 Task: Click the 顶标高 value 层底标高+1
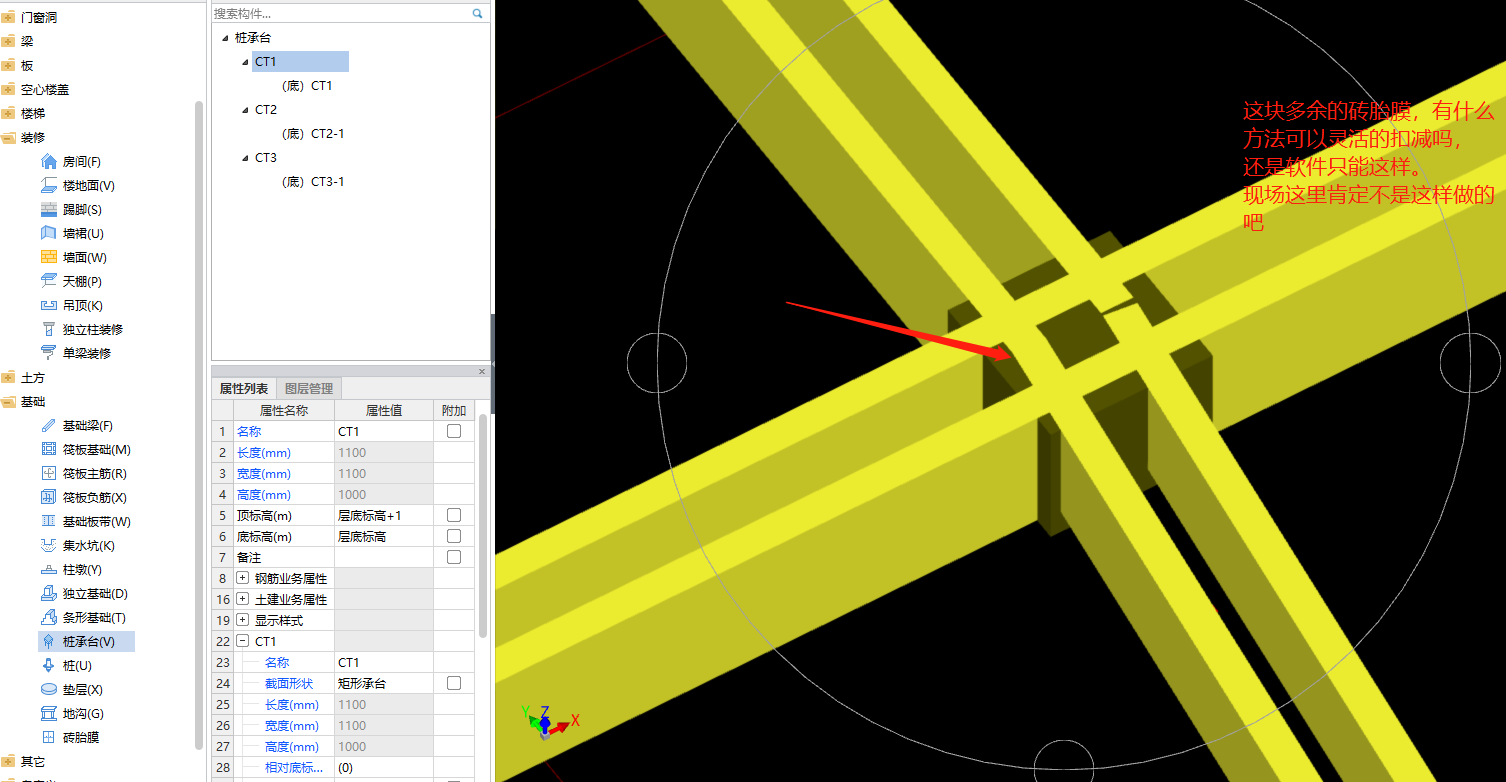384,515
